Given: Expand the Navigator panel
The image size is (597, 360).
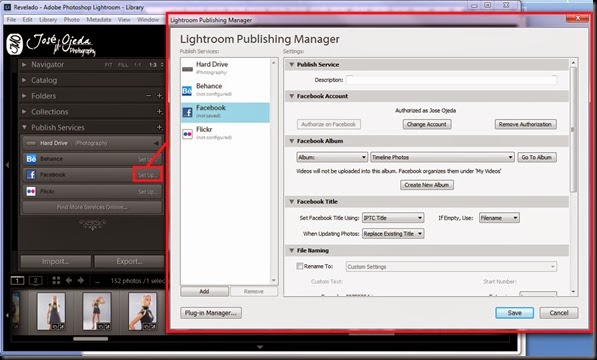Looking at the screenshot, I should (x=24, y=65).
